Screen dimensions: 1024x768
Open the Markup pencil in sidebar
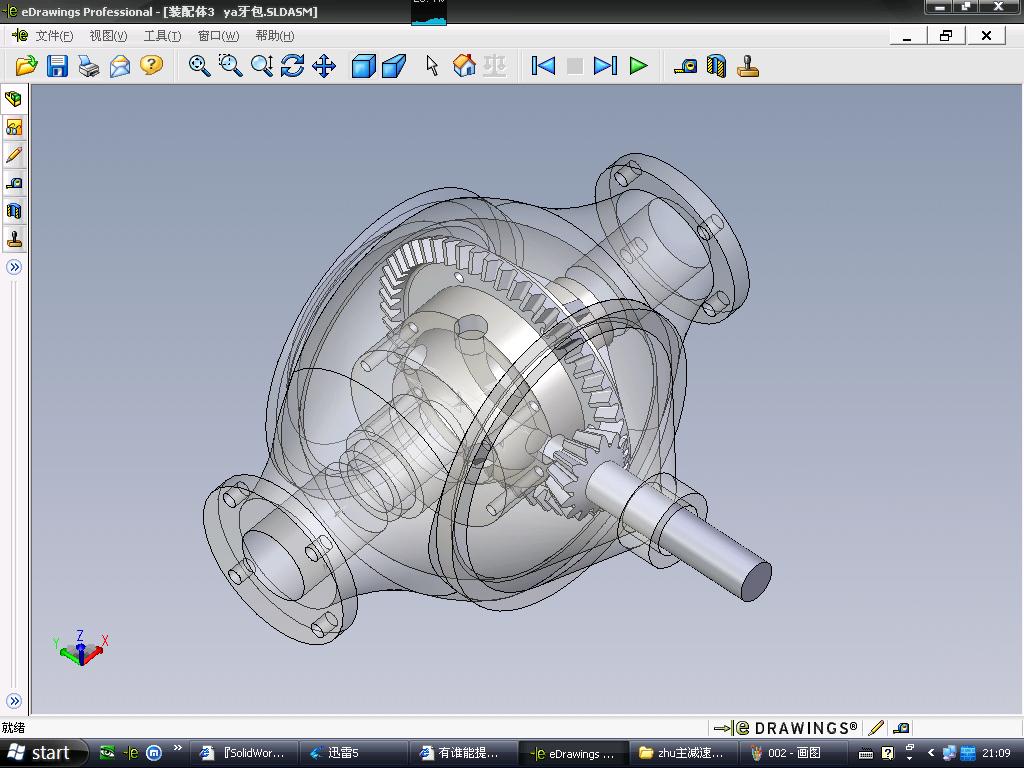pos(14,155)
